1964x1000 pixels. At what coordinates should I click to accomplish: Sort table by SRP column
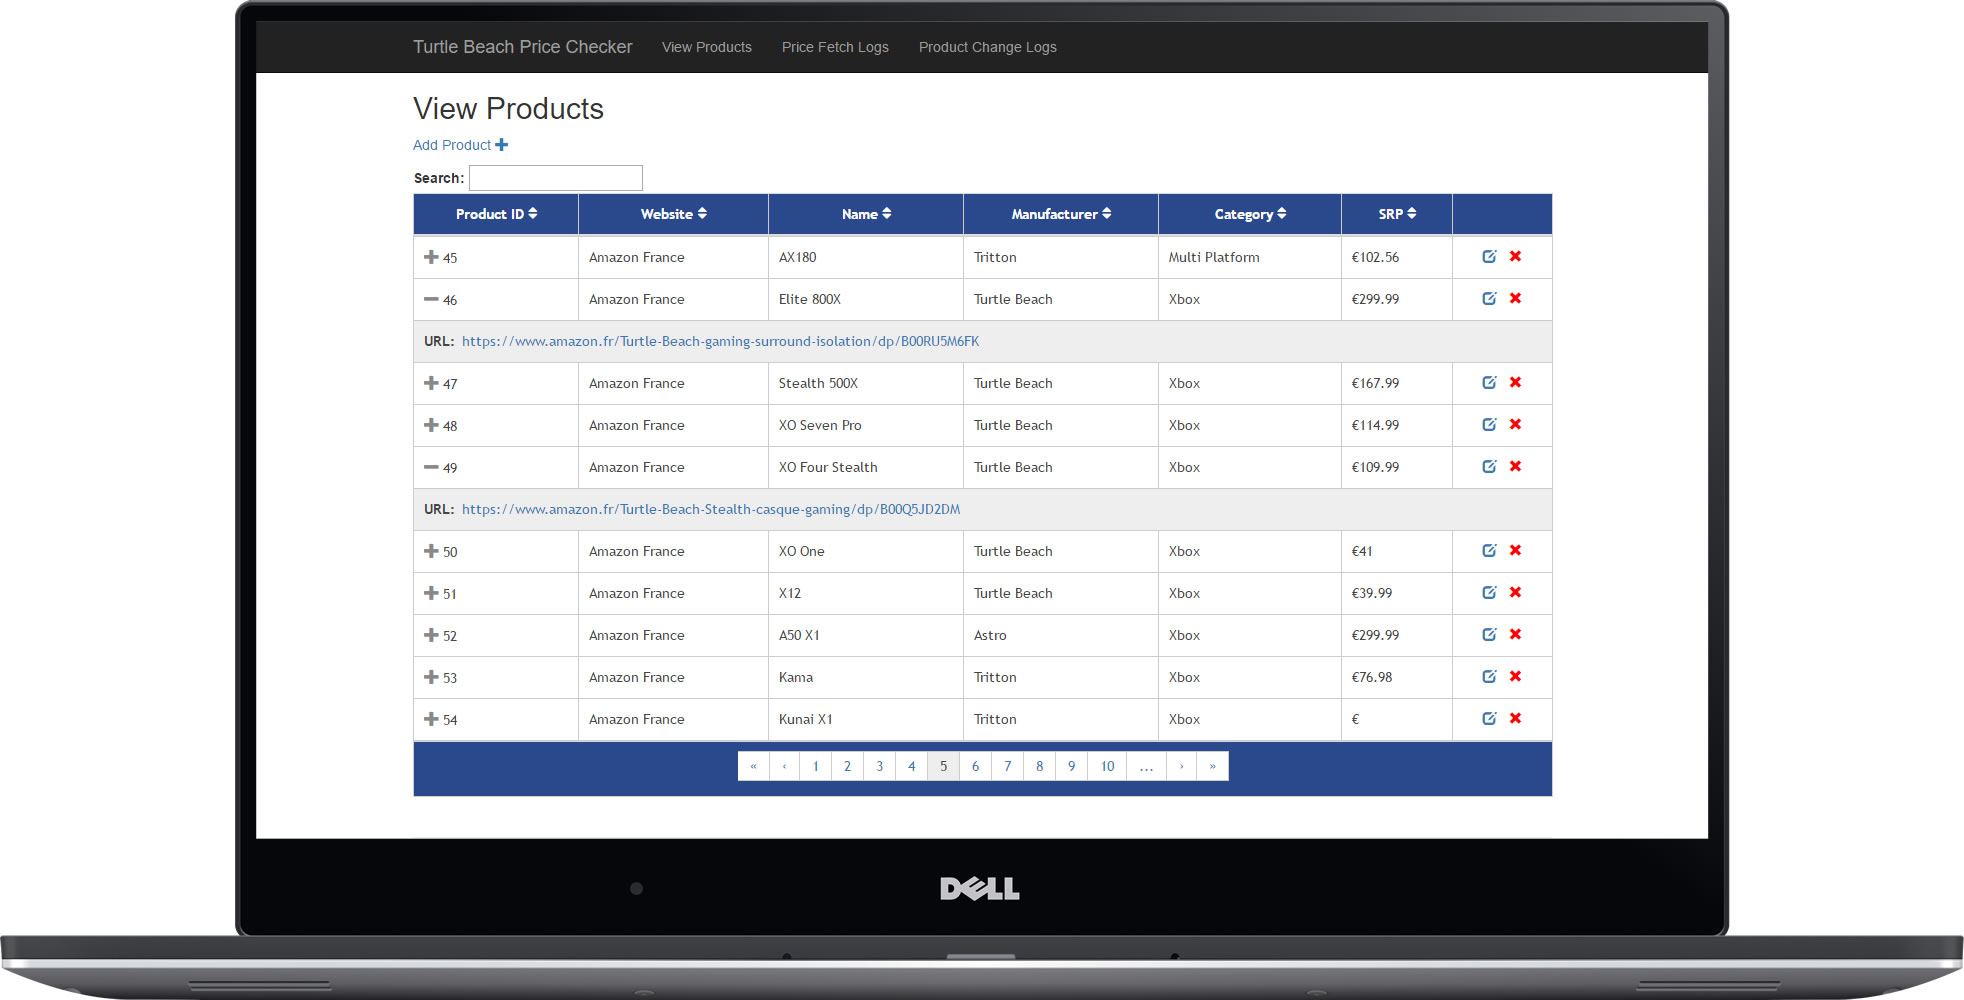[1397, 214]
